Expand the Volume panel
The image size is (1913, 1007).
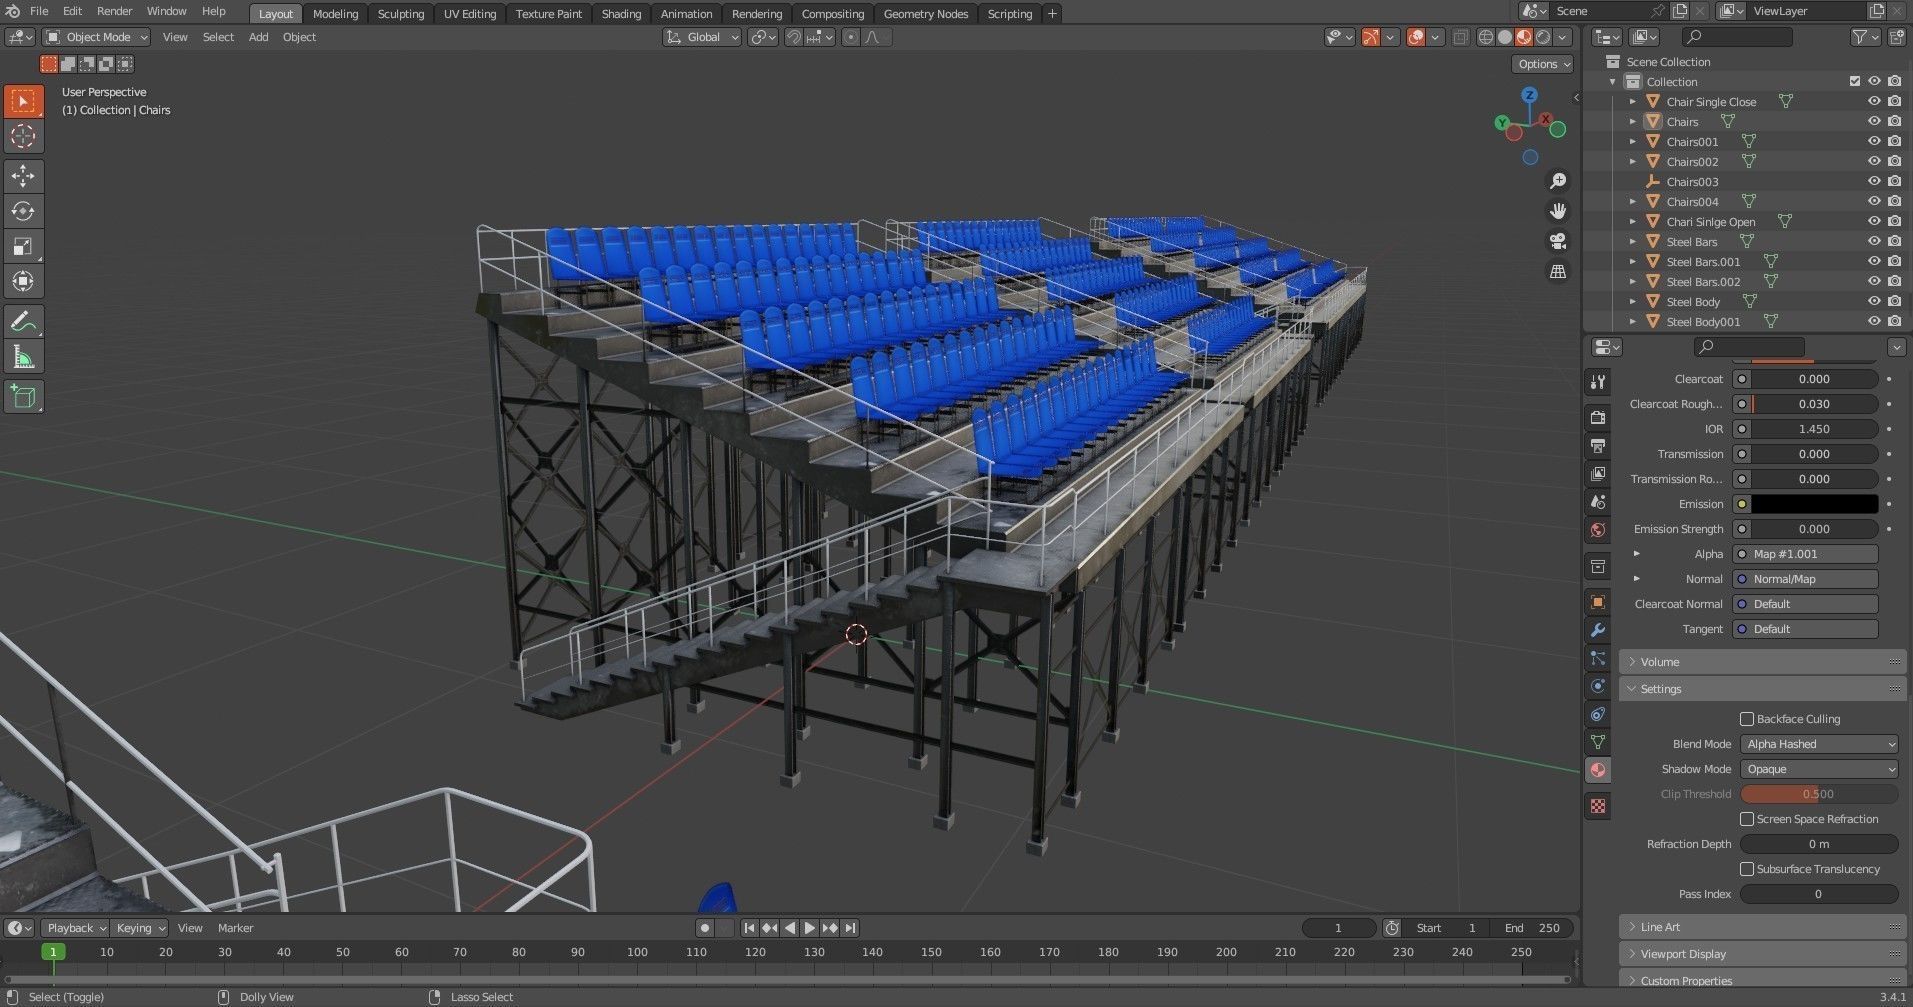(x=1762, y=662)
